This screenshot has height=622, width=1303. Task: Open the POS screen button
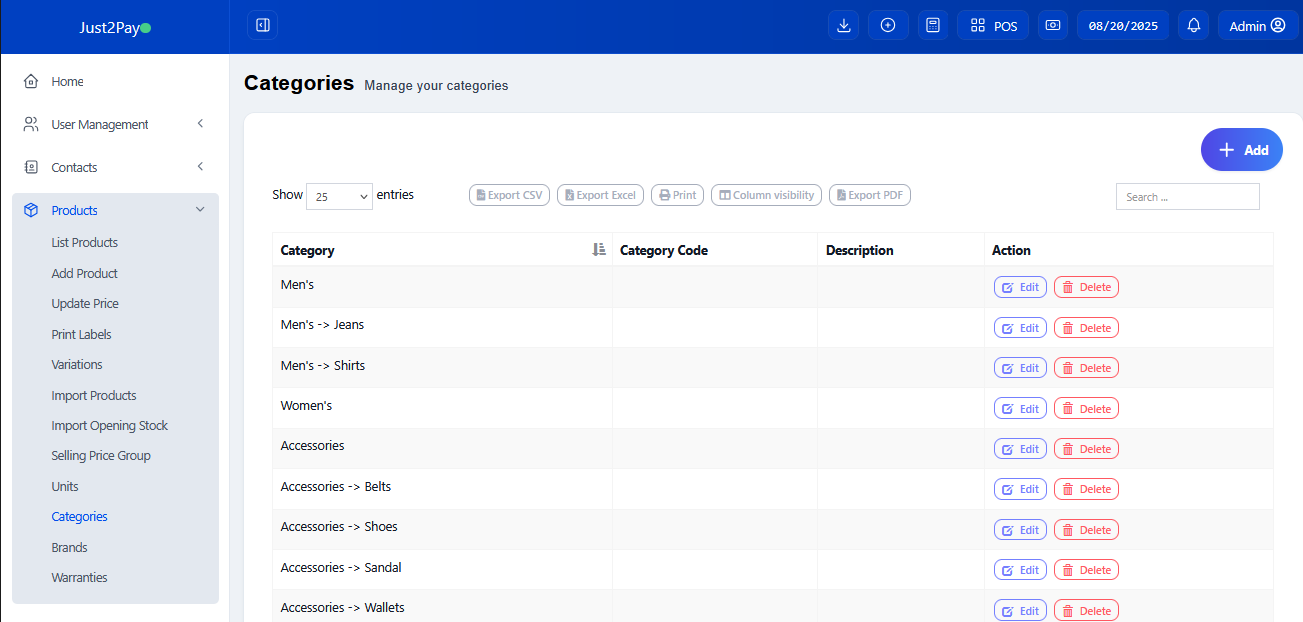[993, 26]
